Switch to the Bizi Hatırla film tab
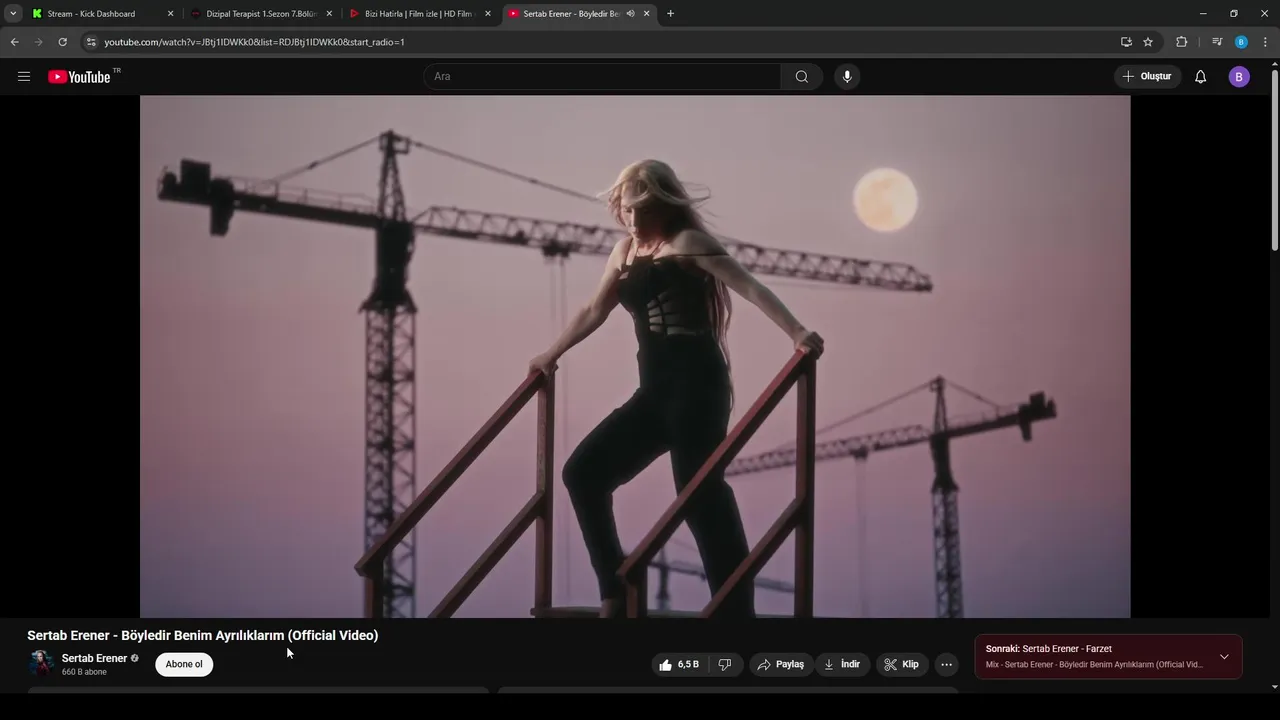Screen dimensions: 1280x720 point(418,14)
